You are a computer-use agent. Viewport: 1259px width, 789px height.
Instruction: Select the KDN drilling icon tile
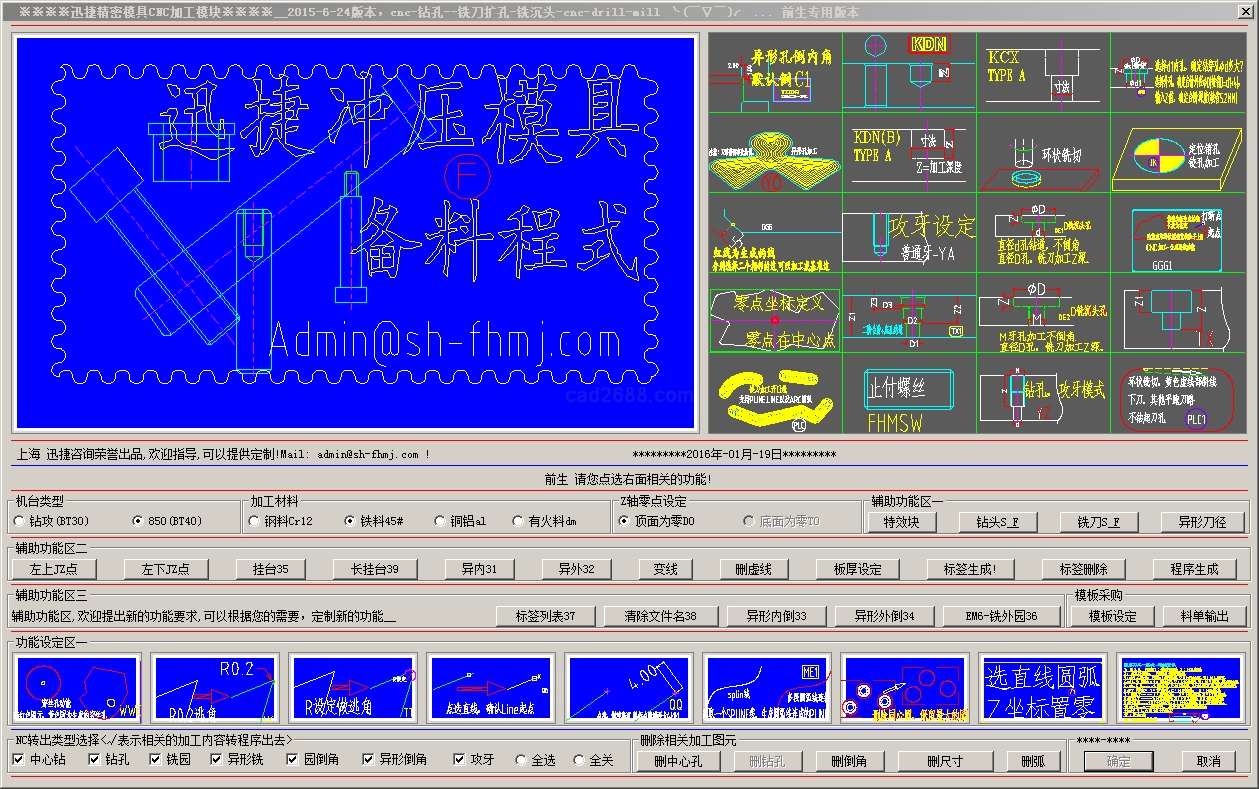pyautogui.click(x=908, y=72)
